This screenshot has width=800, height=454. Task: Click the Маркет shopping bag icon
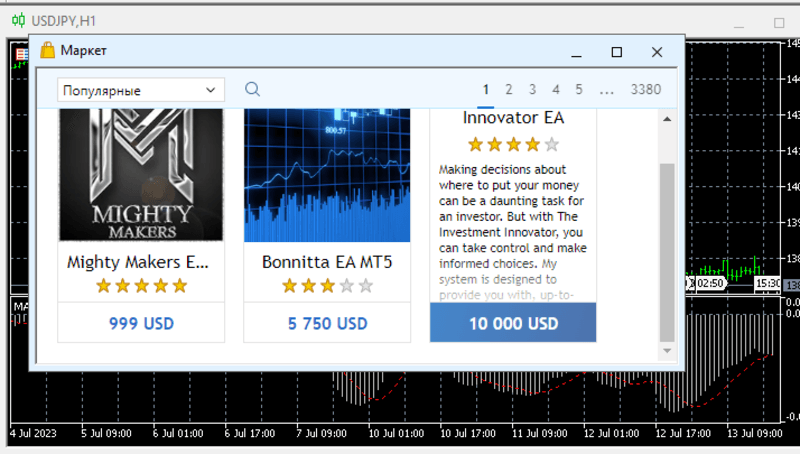point(47,50)
